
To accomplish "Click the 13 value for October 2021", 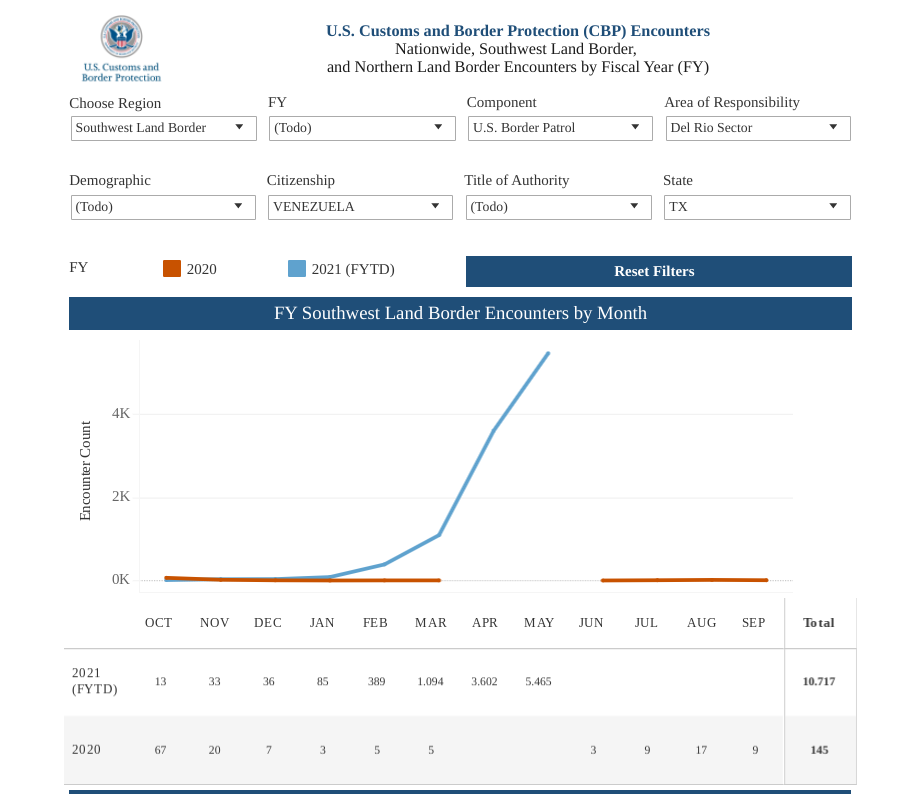I will (160, 681).
